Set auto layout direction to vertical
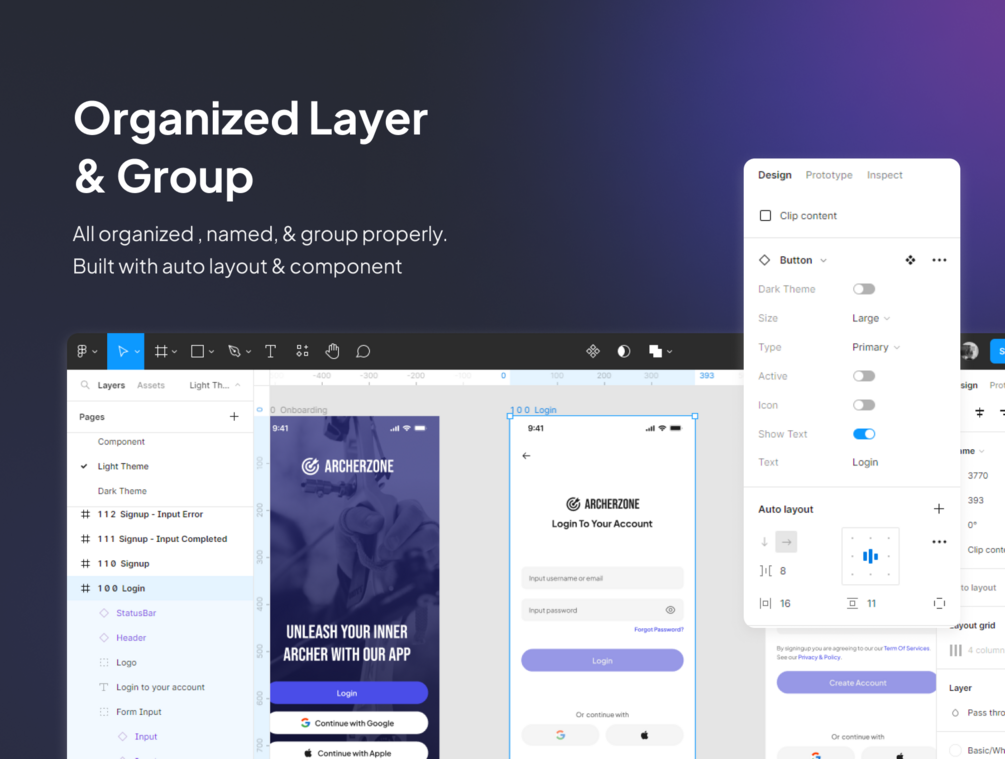Image resolution: width=1005 pixels, height=759 pixels. point(765,542)
